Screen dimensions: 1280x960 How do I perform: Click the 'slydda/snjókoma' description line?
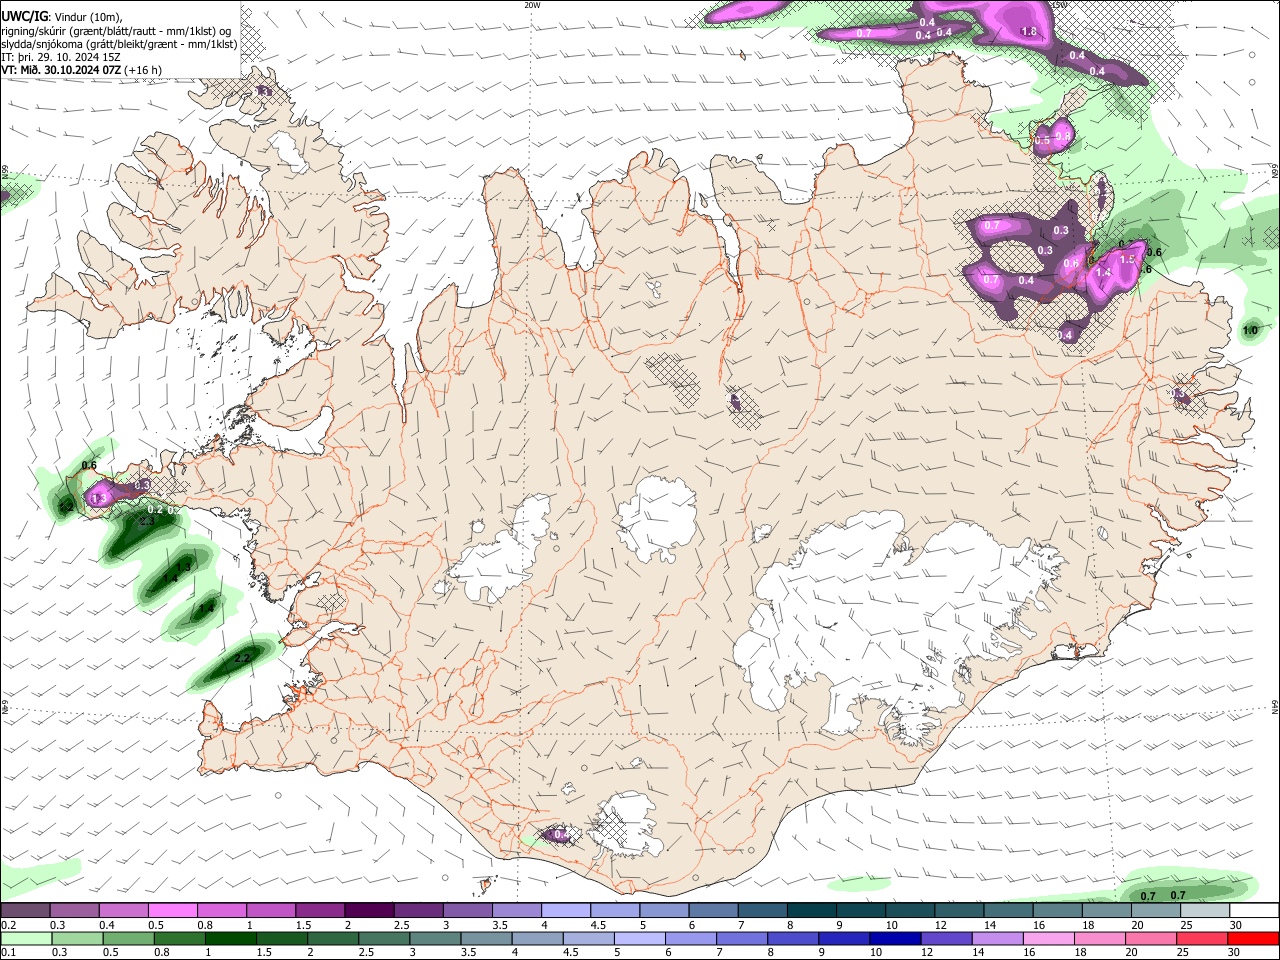[x=119, y=44]
